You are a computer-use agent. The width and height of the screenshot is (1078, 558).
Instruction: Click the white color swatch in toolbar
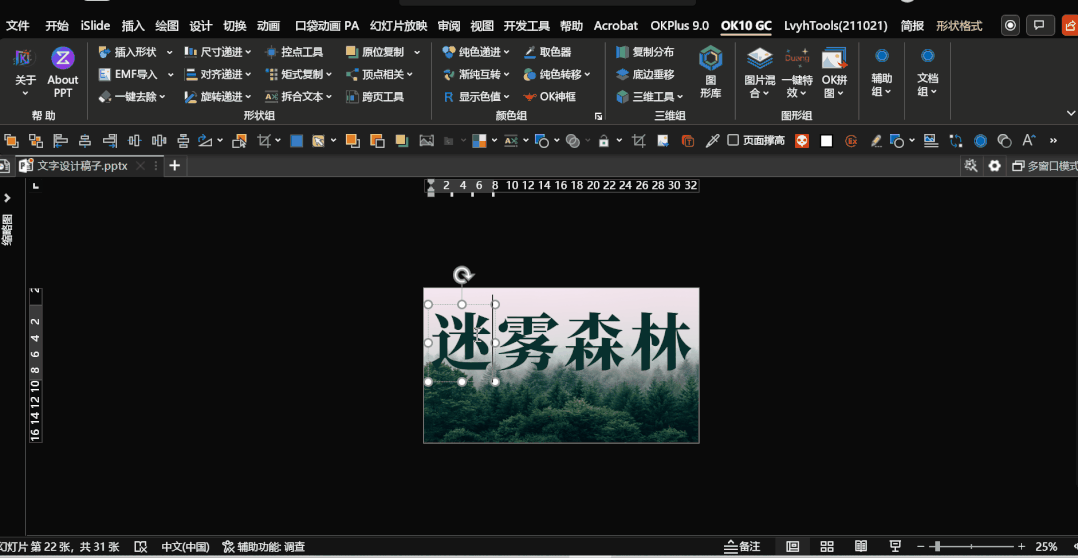[826, 141]
